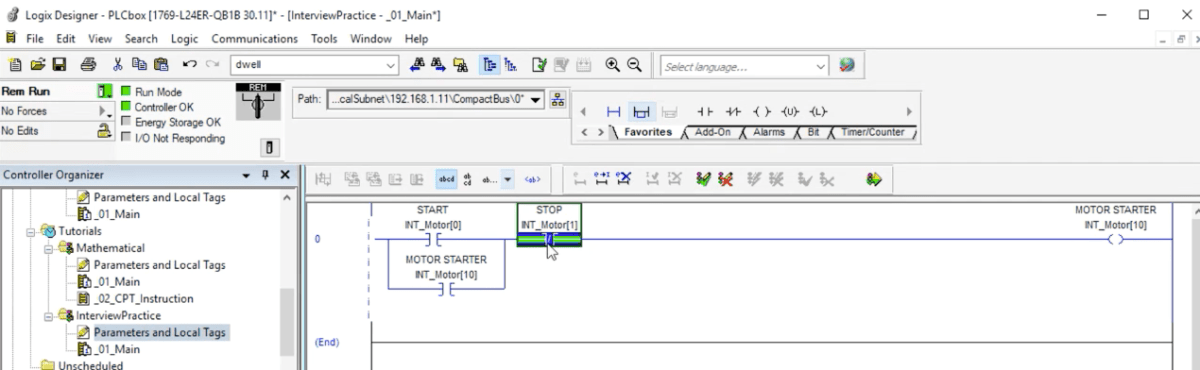Open a project with the folder icon
This screenshot has width=1200, height=370.
click(38, 65)
